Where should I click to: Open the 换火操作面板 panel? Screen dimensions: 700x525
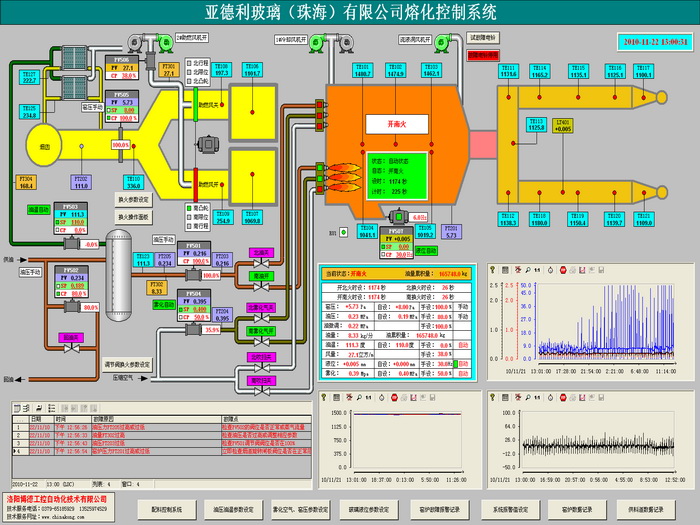(x=133, y=216)
